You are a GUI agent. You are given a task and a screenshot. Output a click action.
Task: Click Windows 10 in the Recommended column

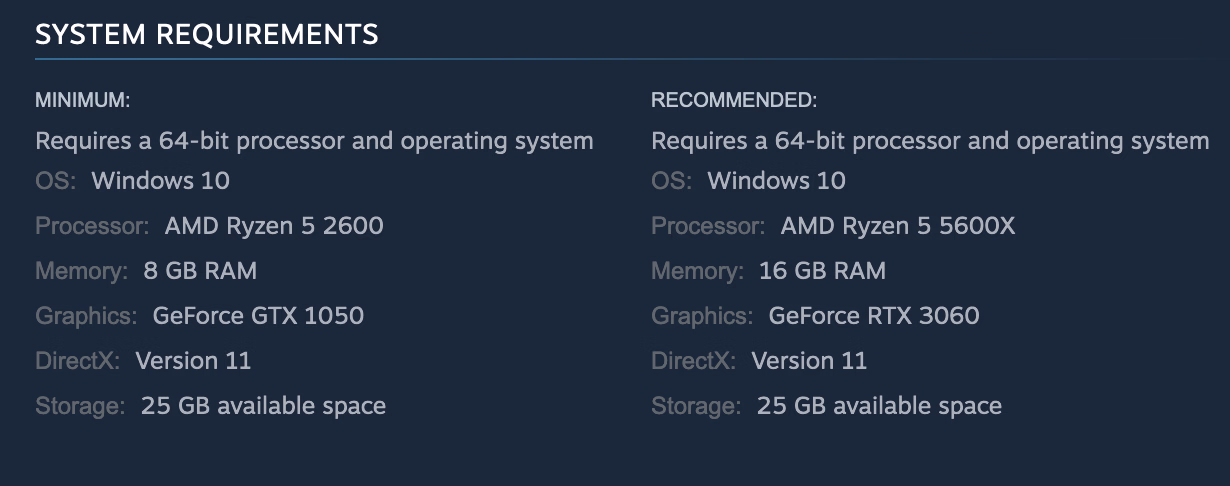(x=776, y=181)
